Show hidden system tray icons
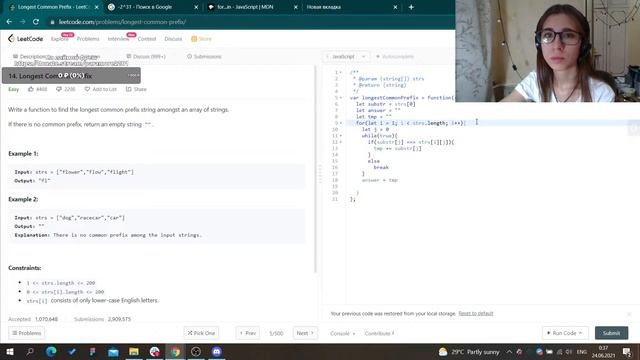The height and width of the screenshot is (360, 640). [509, 352]
